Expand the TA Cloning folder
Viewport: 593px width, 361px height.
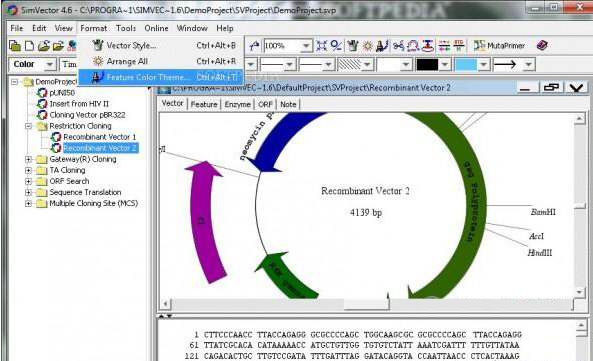click(x=28, y=170)
